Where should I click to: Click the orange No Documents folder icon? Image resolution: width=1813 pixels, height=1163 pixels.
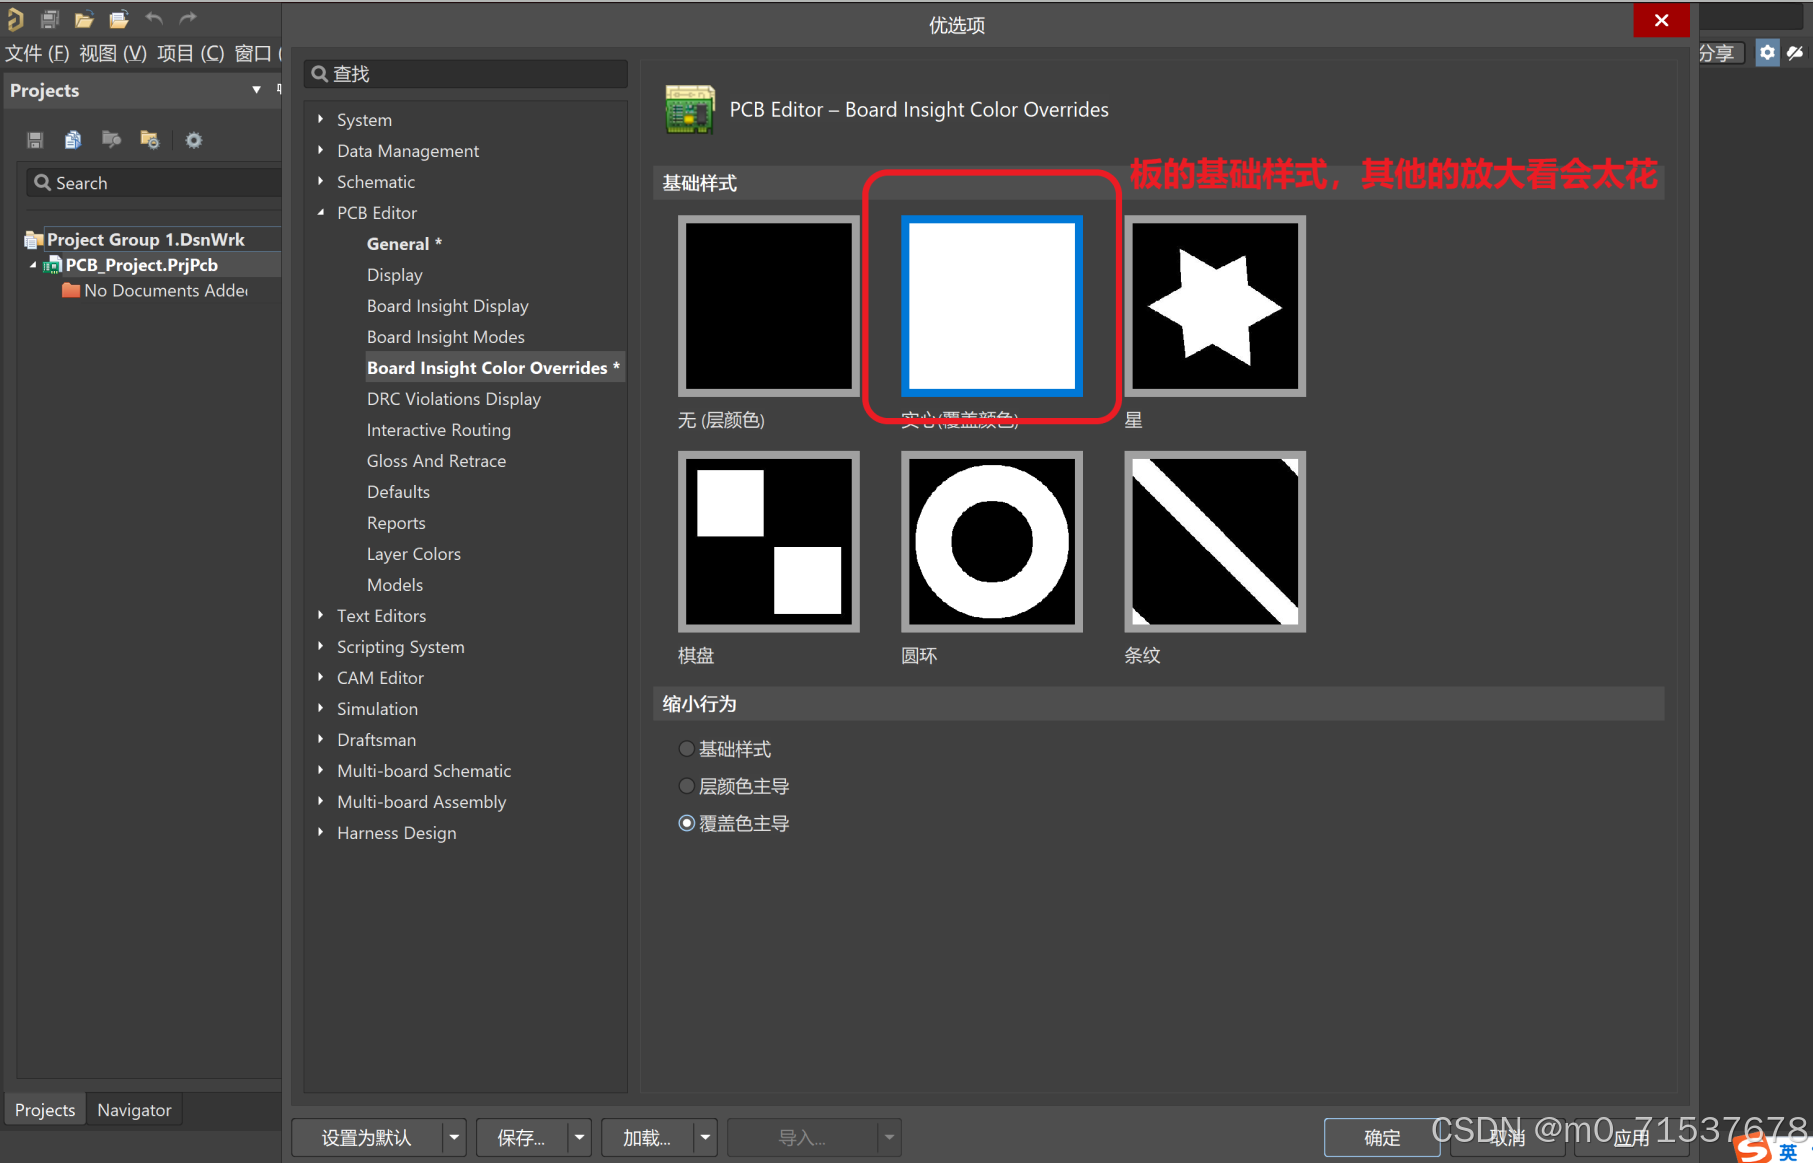click(x=71, y=290)
